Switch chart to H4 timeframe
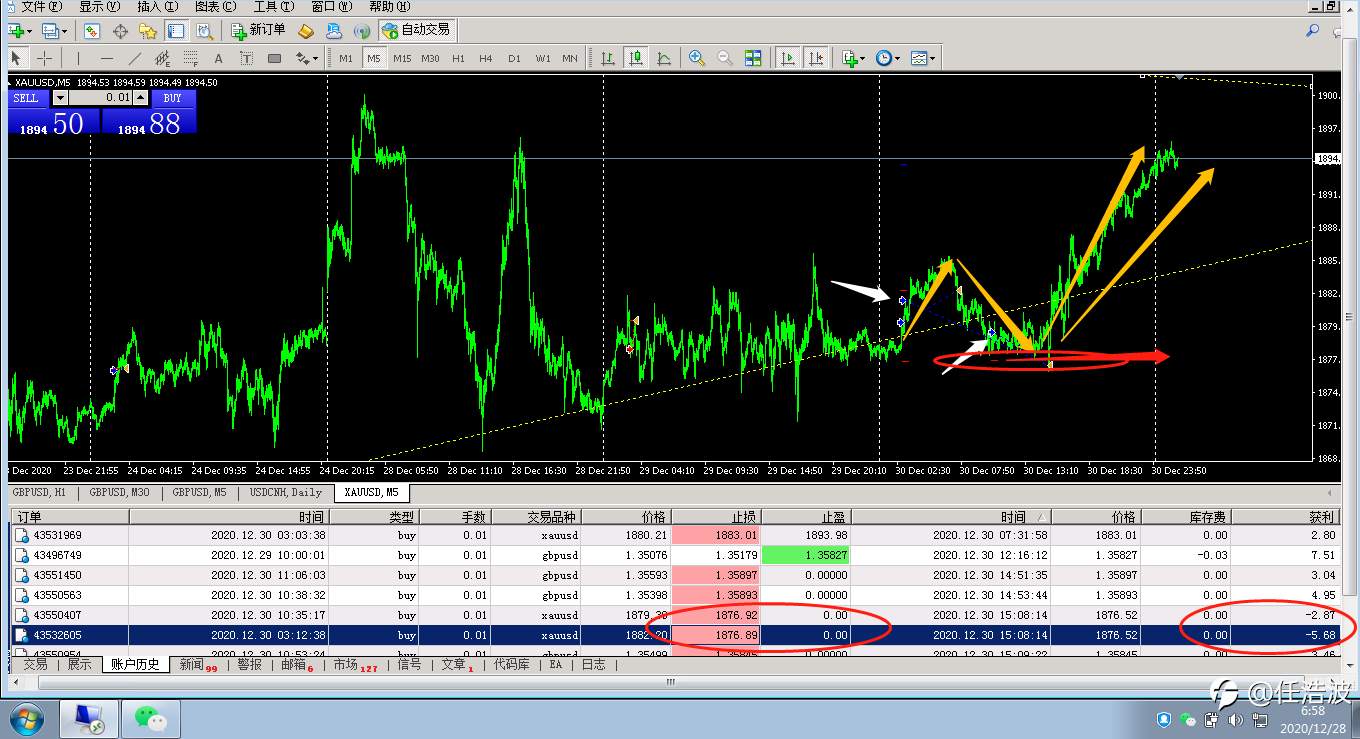 click(x=486, y=58)
